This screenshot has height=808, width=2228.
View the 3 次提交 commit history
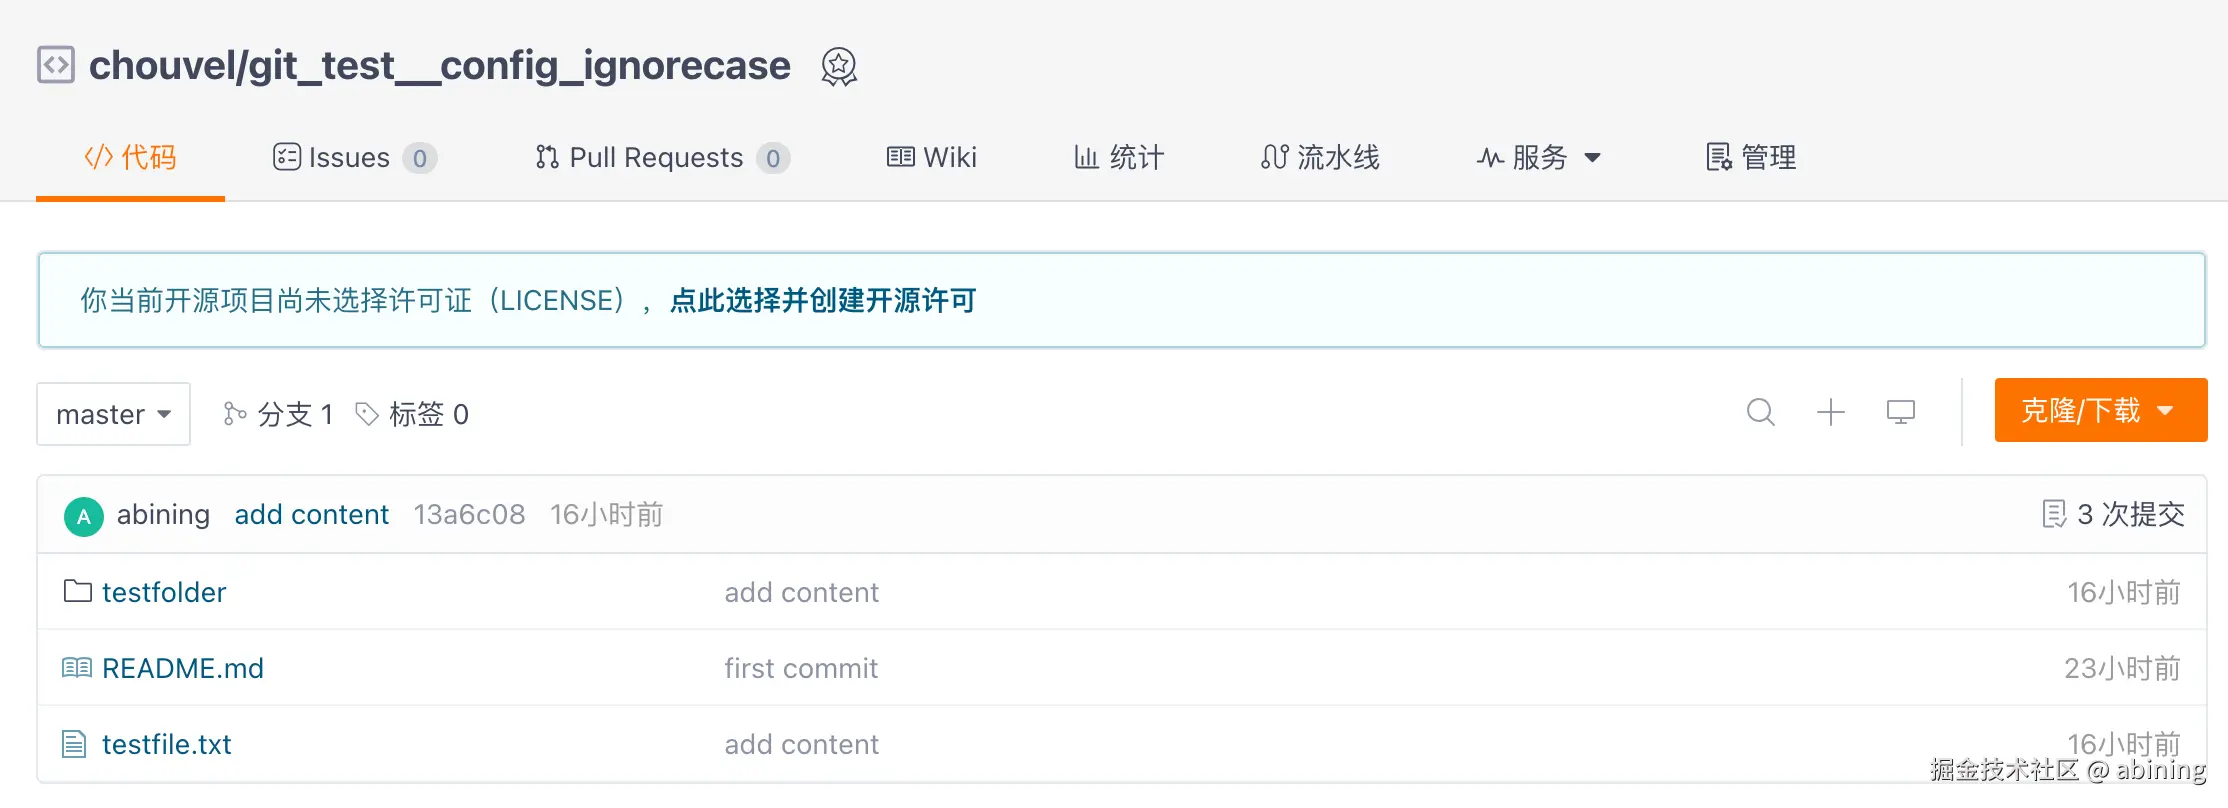2113,514
